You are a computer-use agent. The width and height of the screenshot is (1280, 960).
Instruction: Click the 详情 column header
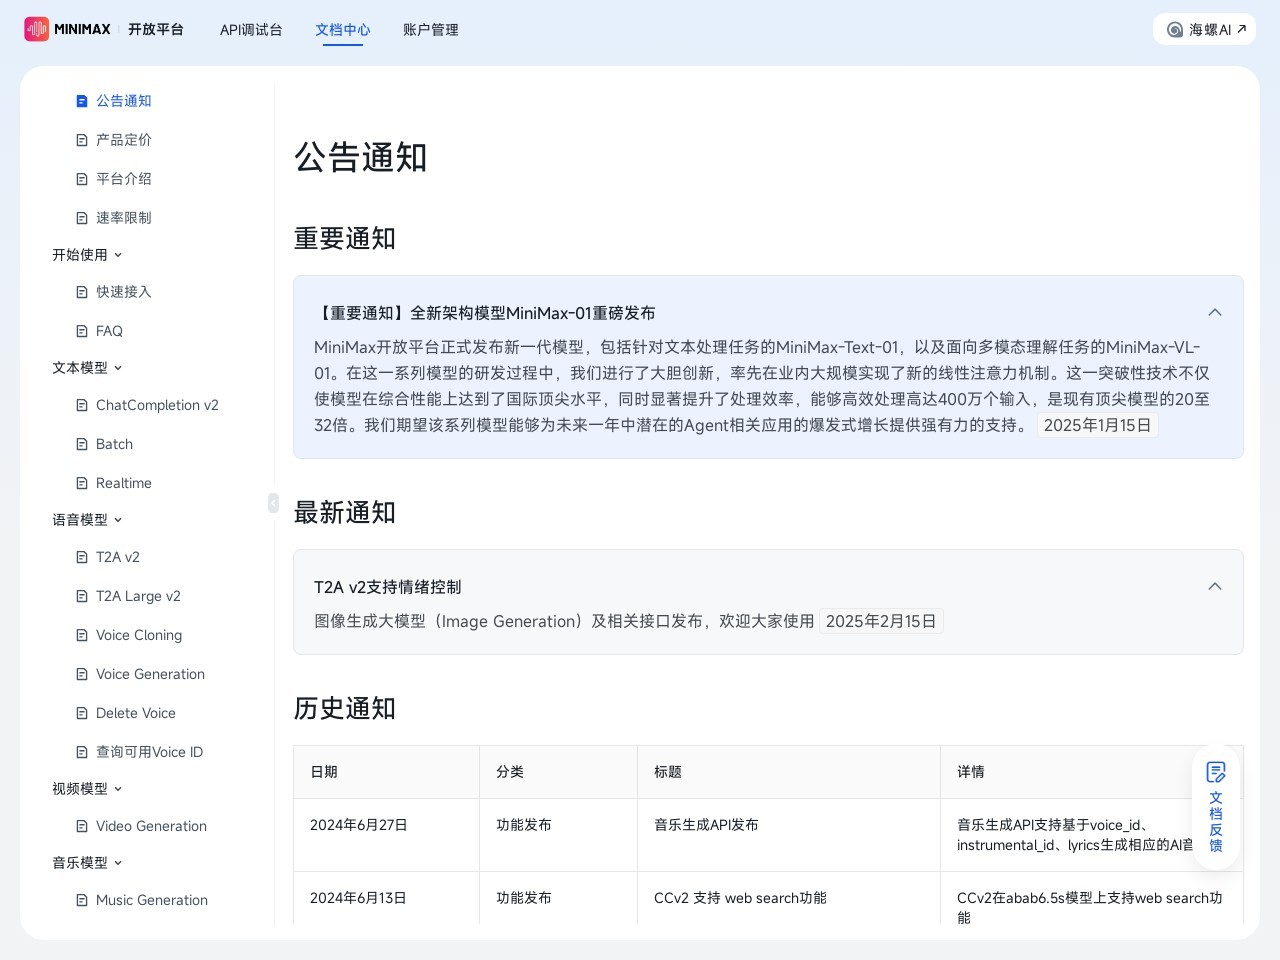[x=1092, y=772]
